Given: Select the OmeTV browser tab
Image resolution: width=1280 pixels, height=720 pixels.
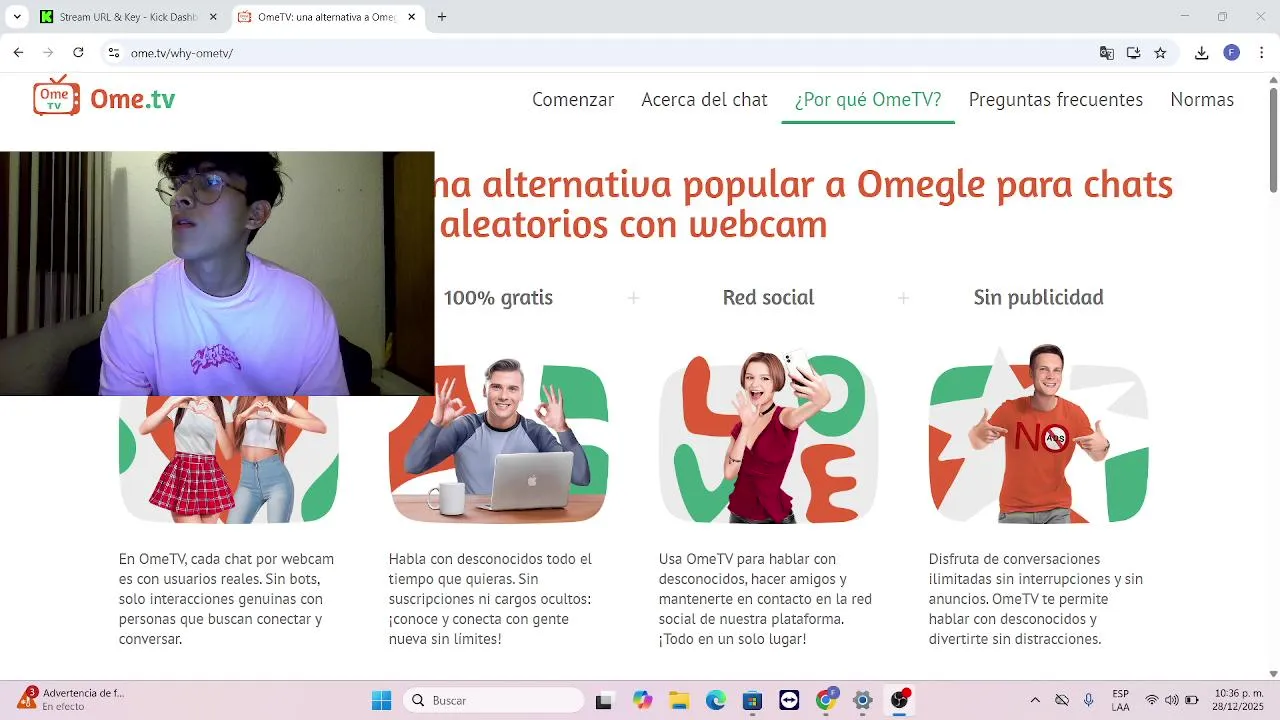Looking at the screenshot, I should pos(327,17).
